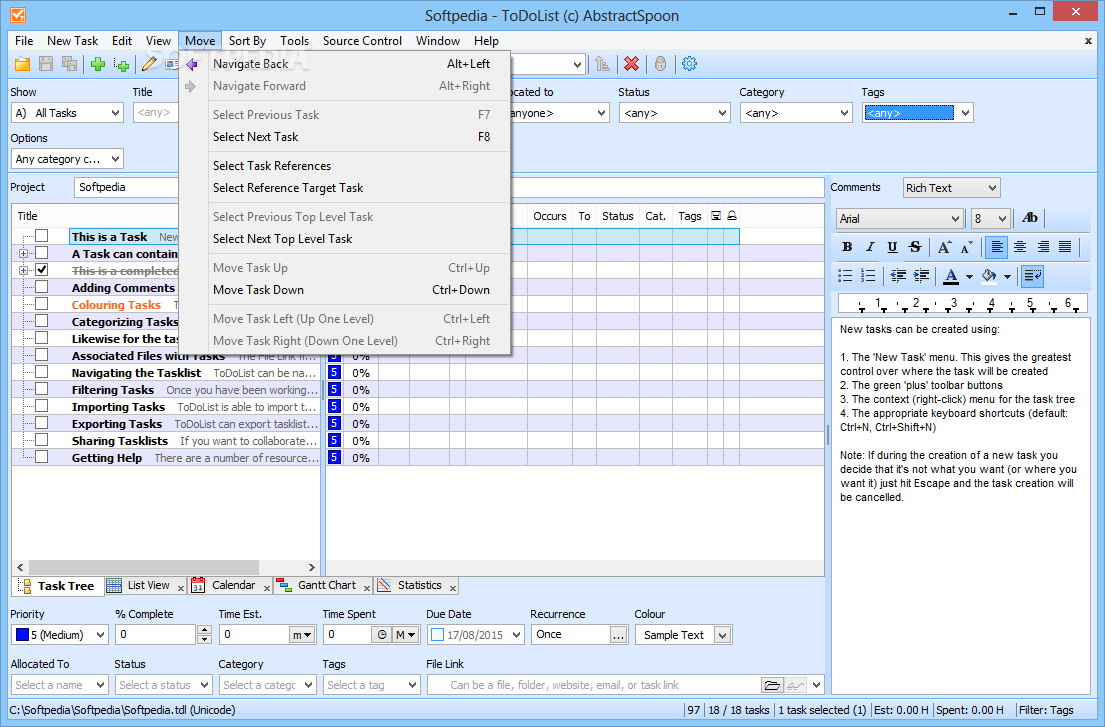This screenshot has height=727, width=1105.
Task: Check the 'Getting Help' checkbox
Action: coord(42,457)
